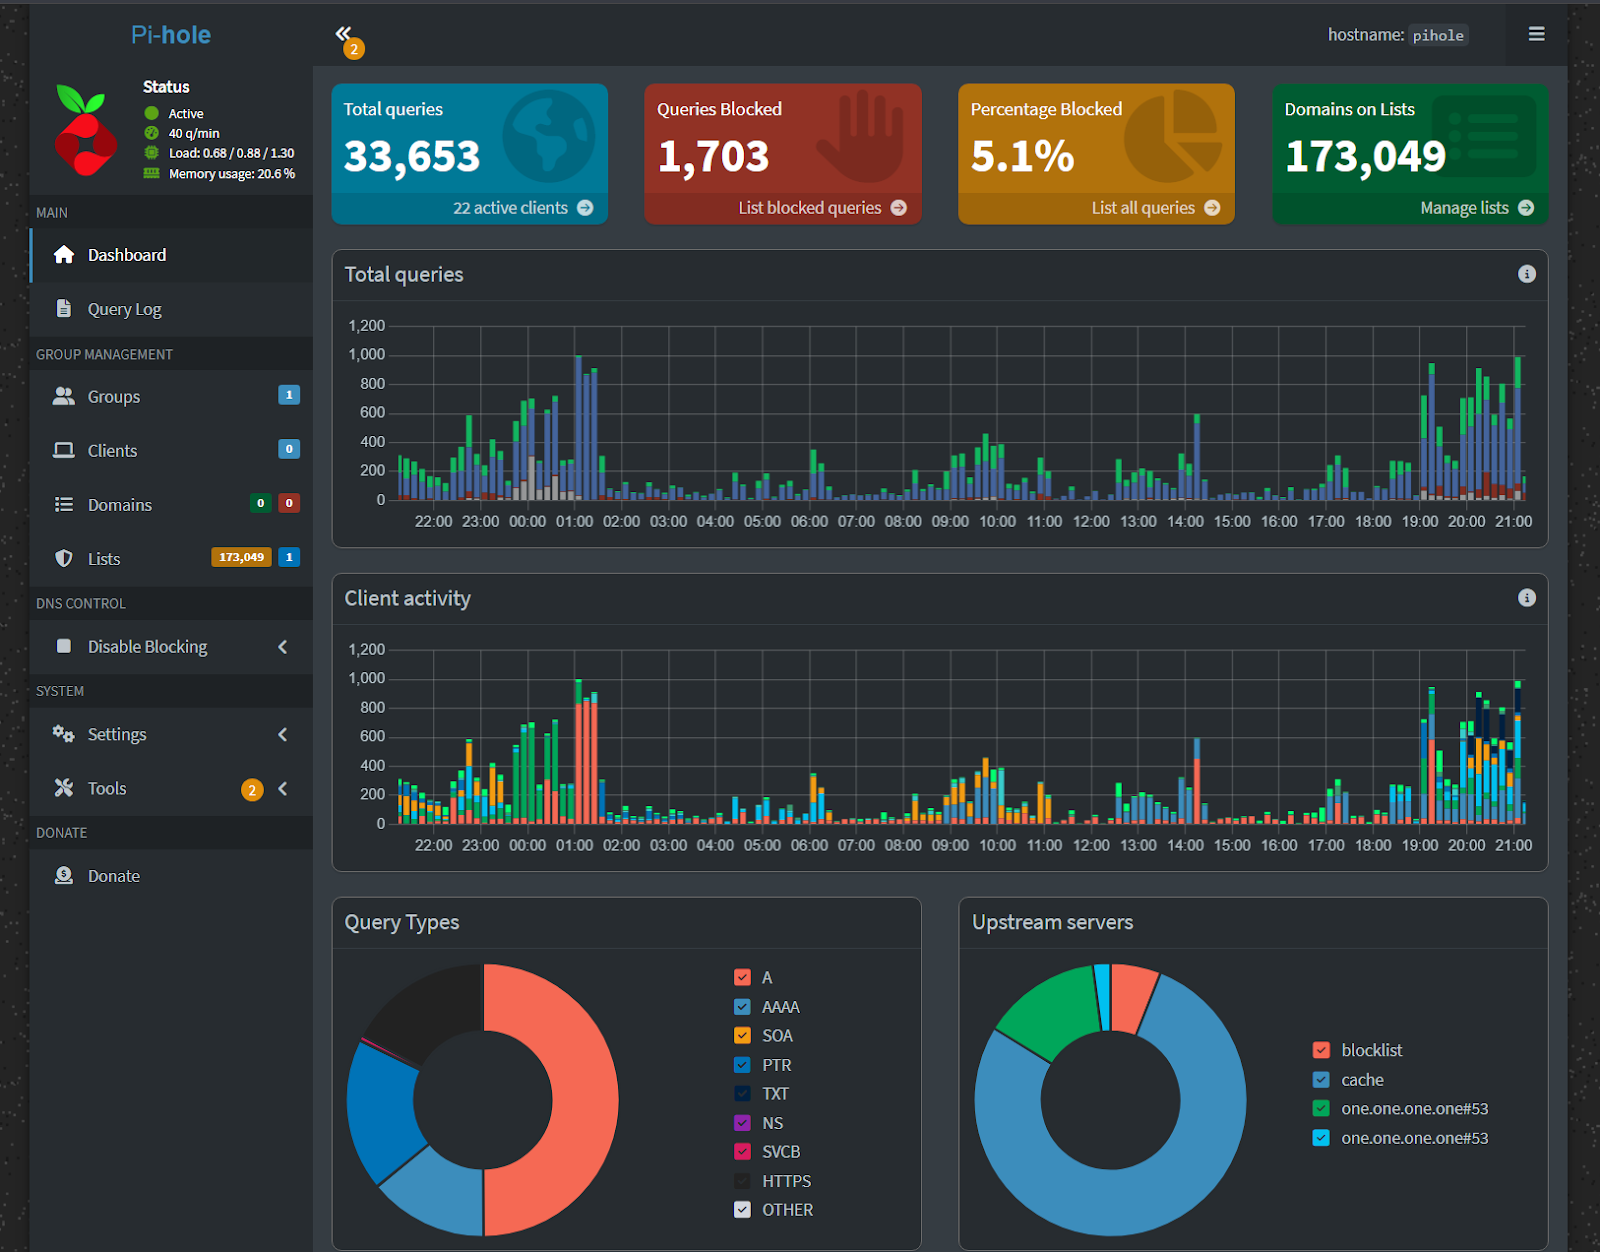Click pie chart icon in Percentage Blocked card

click(x=1173, y=137)
